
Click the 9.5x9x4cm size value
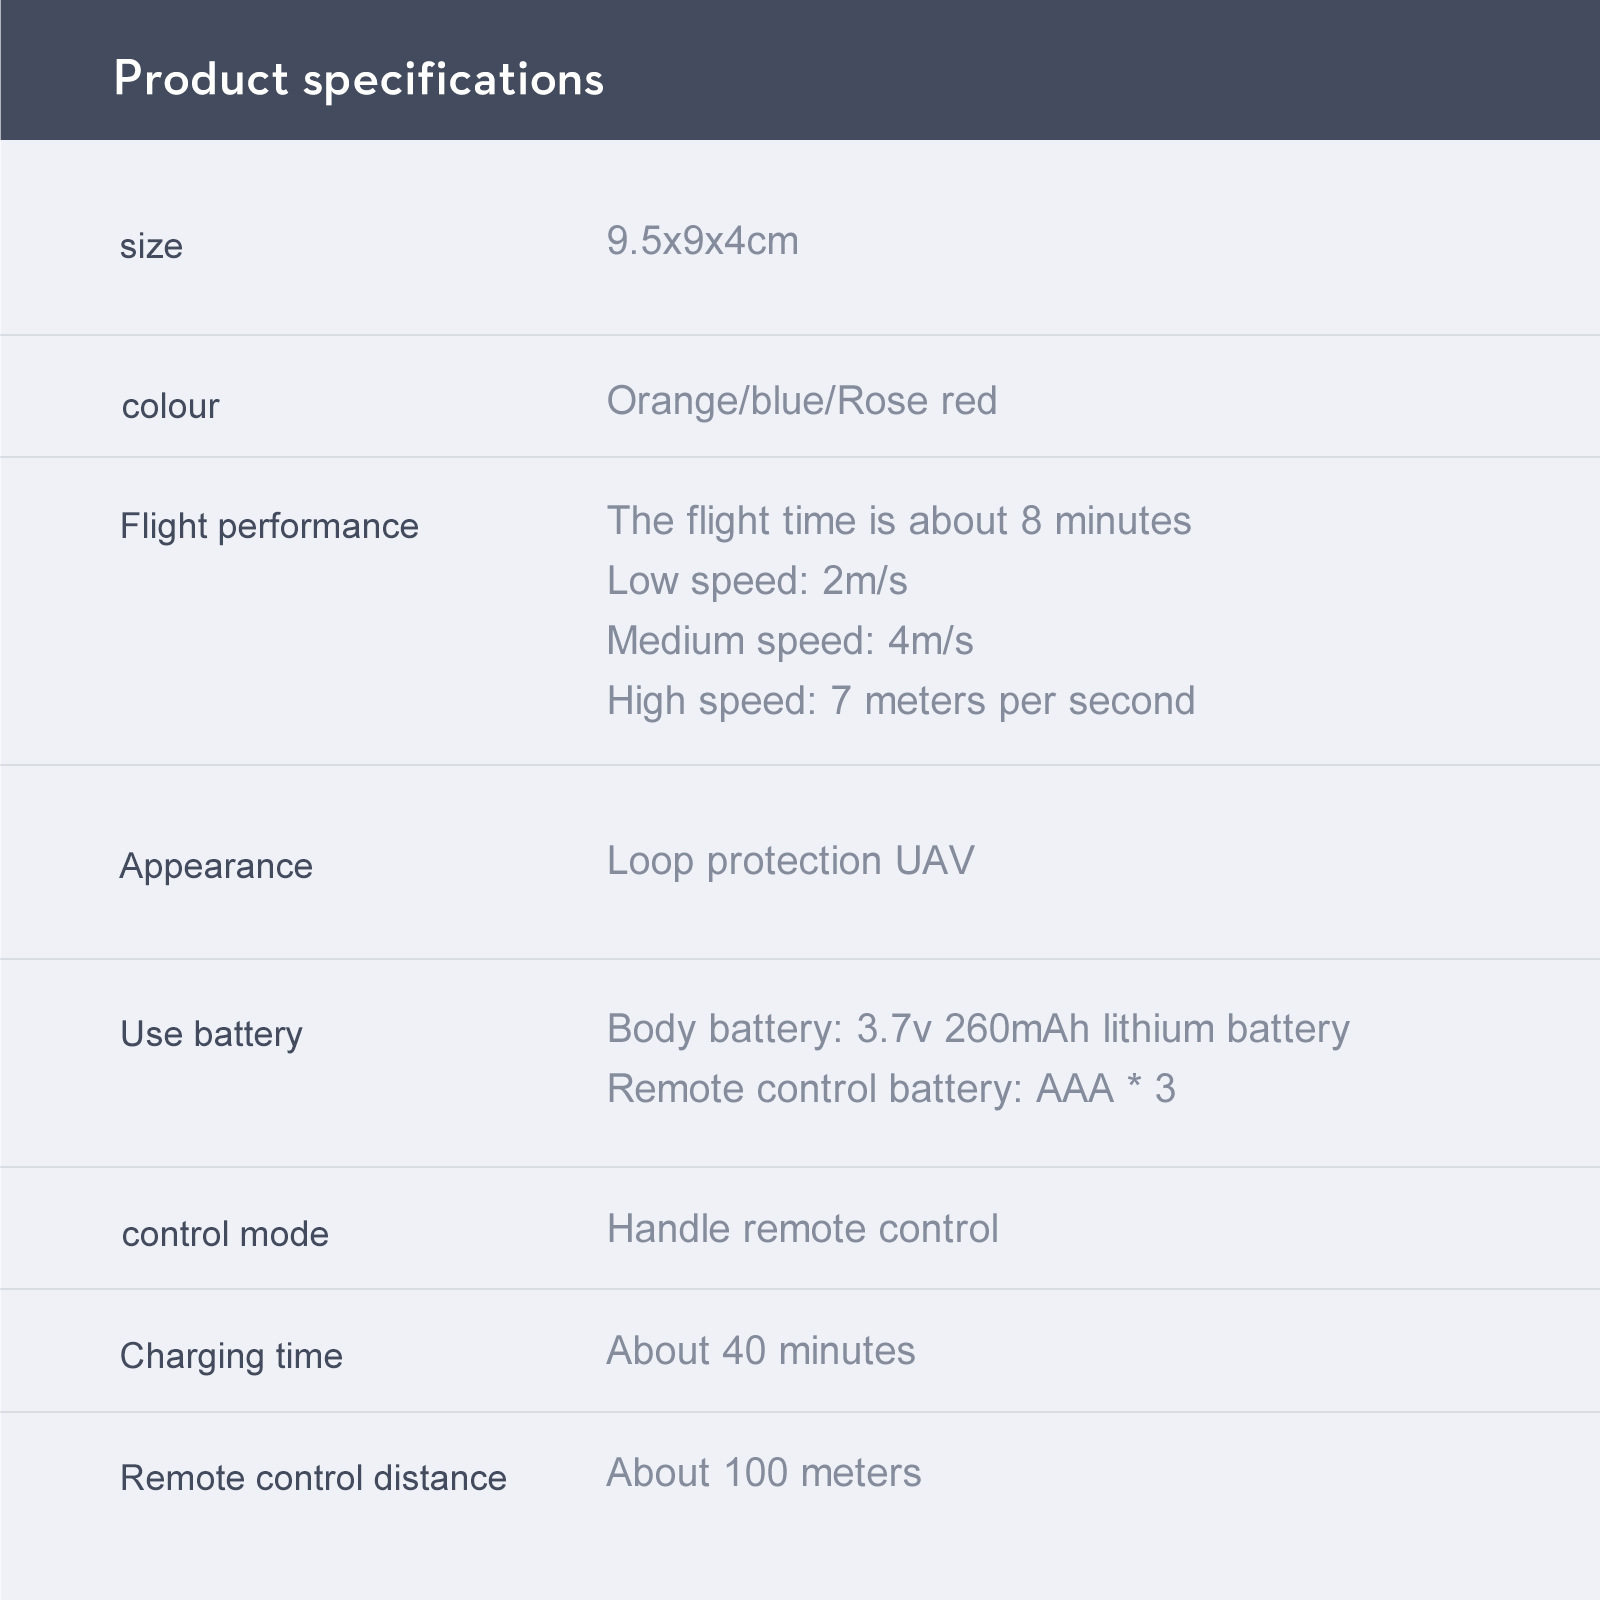pyautogui.click(x=702, y=241)
